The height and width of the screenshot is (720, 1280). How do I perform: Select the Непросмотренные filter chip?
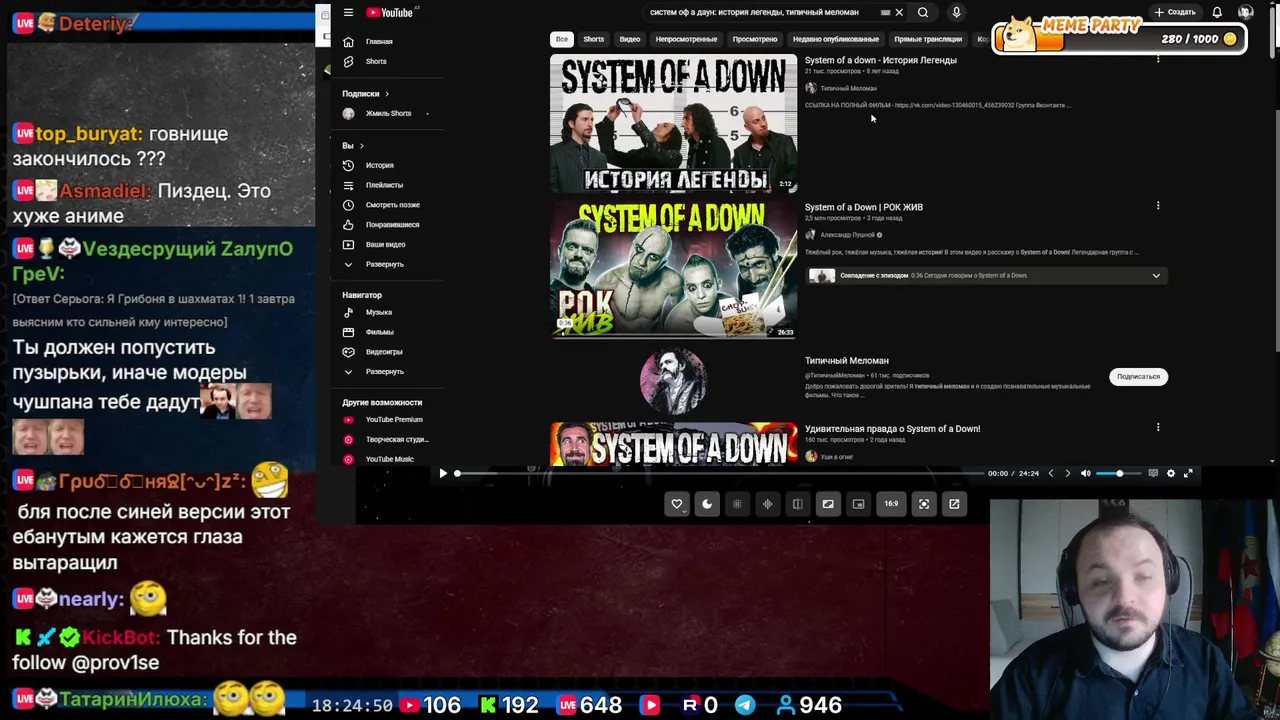coord(686,39)
